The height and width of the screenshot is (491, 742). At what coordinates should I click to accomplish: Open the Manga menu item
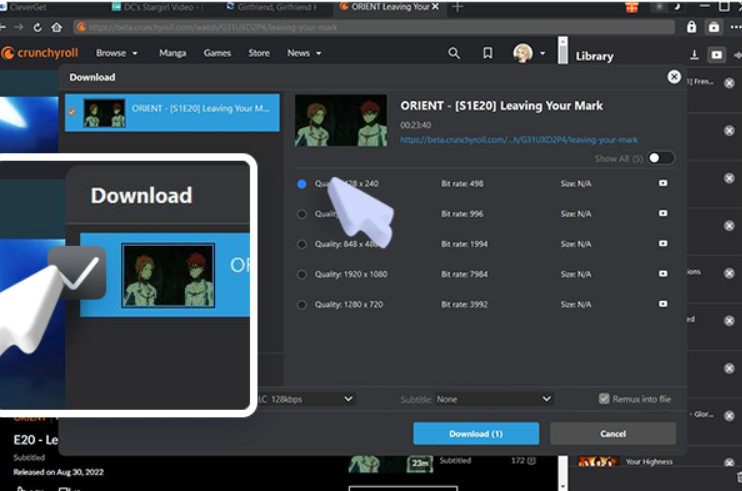(173, 53)
